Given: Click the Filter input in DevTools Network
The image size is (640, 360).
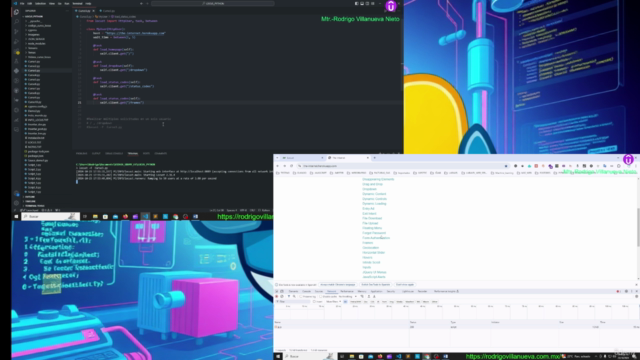Looking at the screenshot, I should click(293, 302).
